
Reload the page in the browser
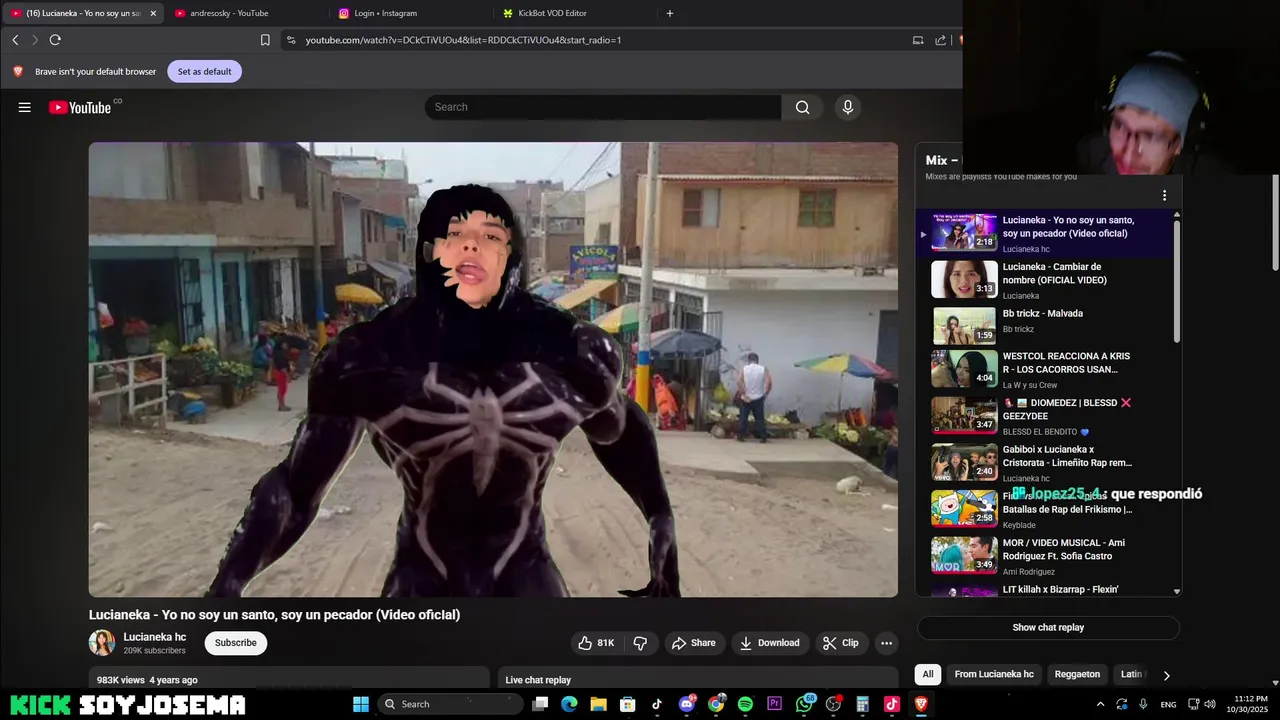point(55,40)
